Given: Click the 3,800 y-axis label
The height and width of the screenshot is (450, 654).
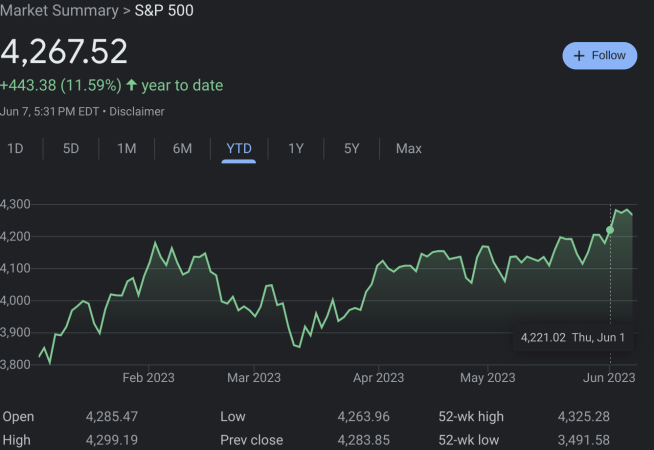Looking at the screenshot, I should pos(15,365).
